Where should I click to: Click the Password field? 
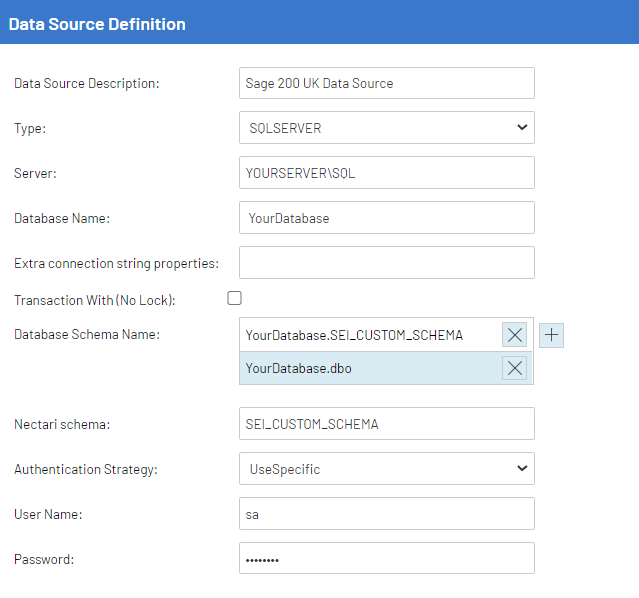[387, 558]
